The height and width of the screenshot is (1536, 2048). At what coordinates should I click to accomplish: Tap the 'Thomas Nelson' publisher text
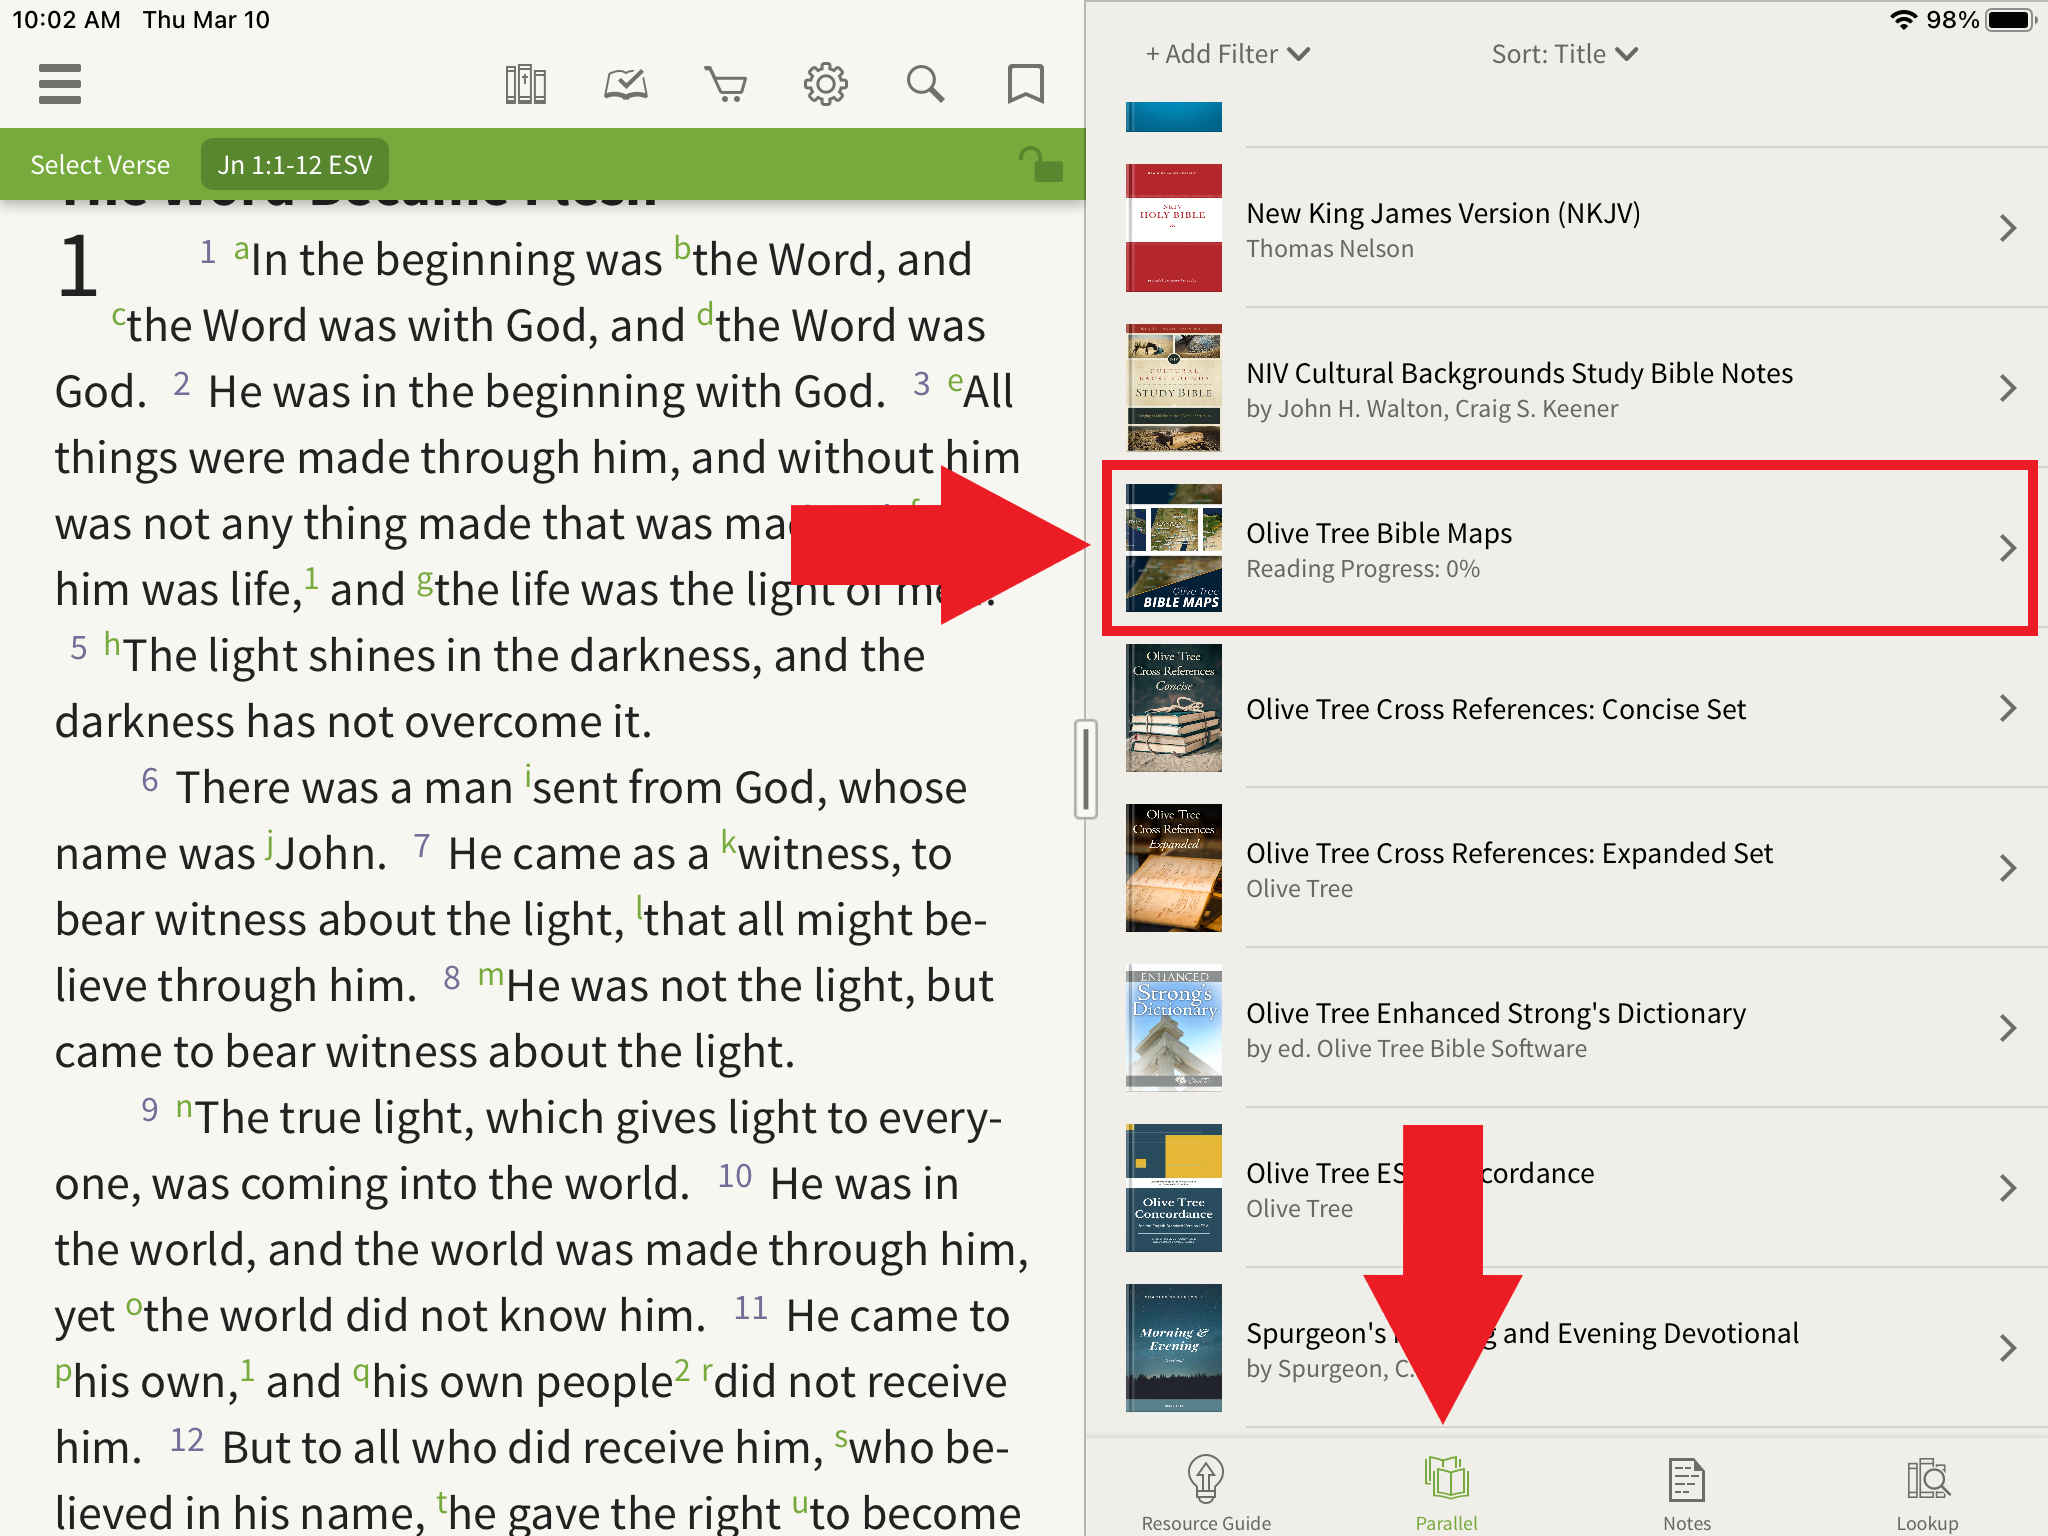coord(1330,249)
